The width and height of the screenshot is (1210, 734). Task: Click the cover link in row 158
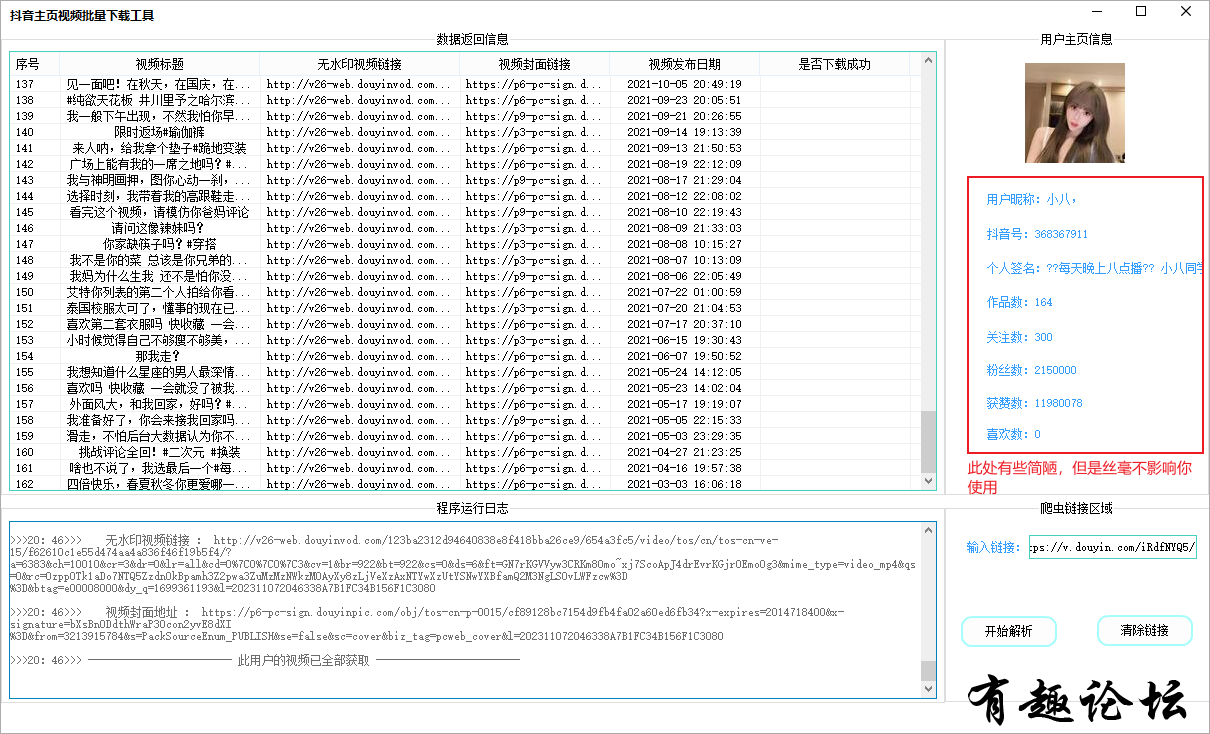(534, 420)
